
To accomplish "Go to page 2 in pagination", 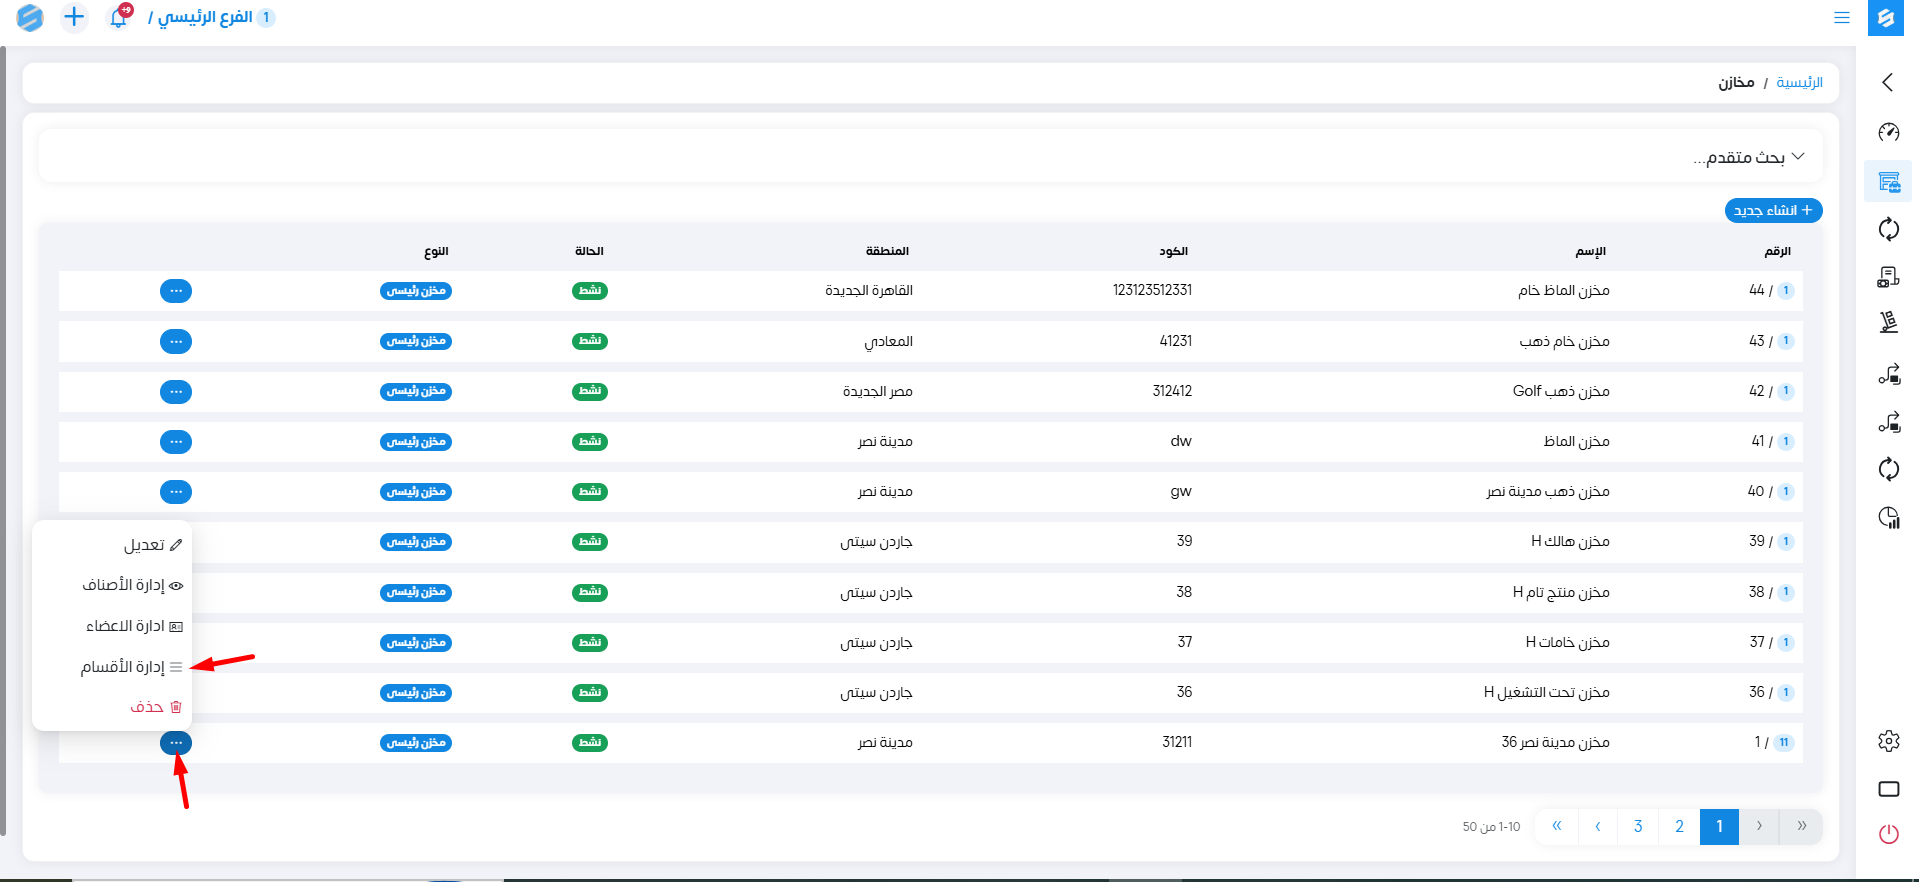I will [x=1679, y=826].
